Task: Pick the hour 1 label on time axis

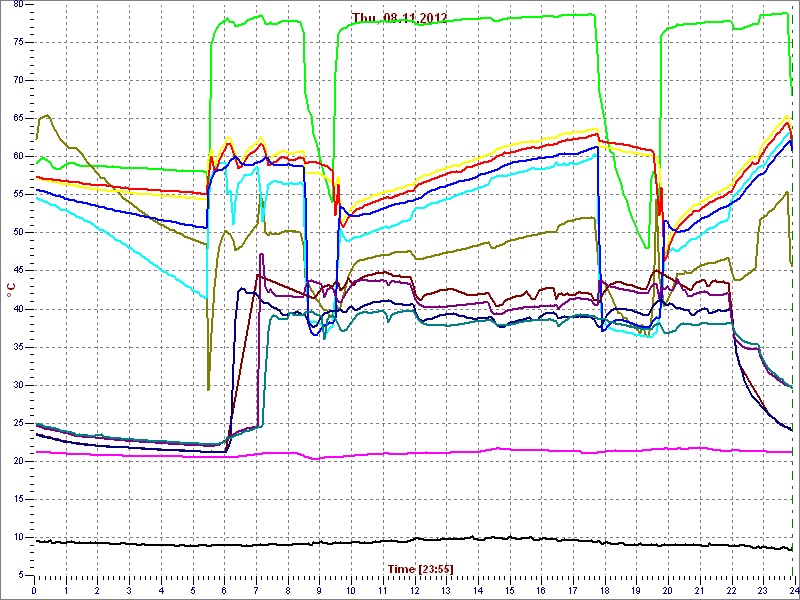Action: (x=66, y=590)
